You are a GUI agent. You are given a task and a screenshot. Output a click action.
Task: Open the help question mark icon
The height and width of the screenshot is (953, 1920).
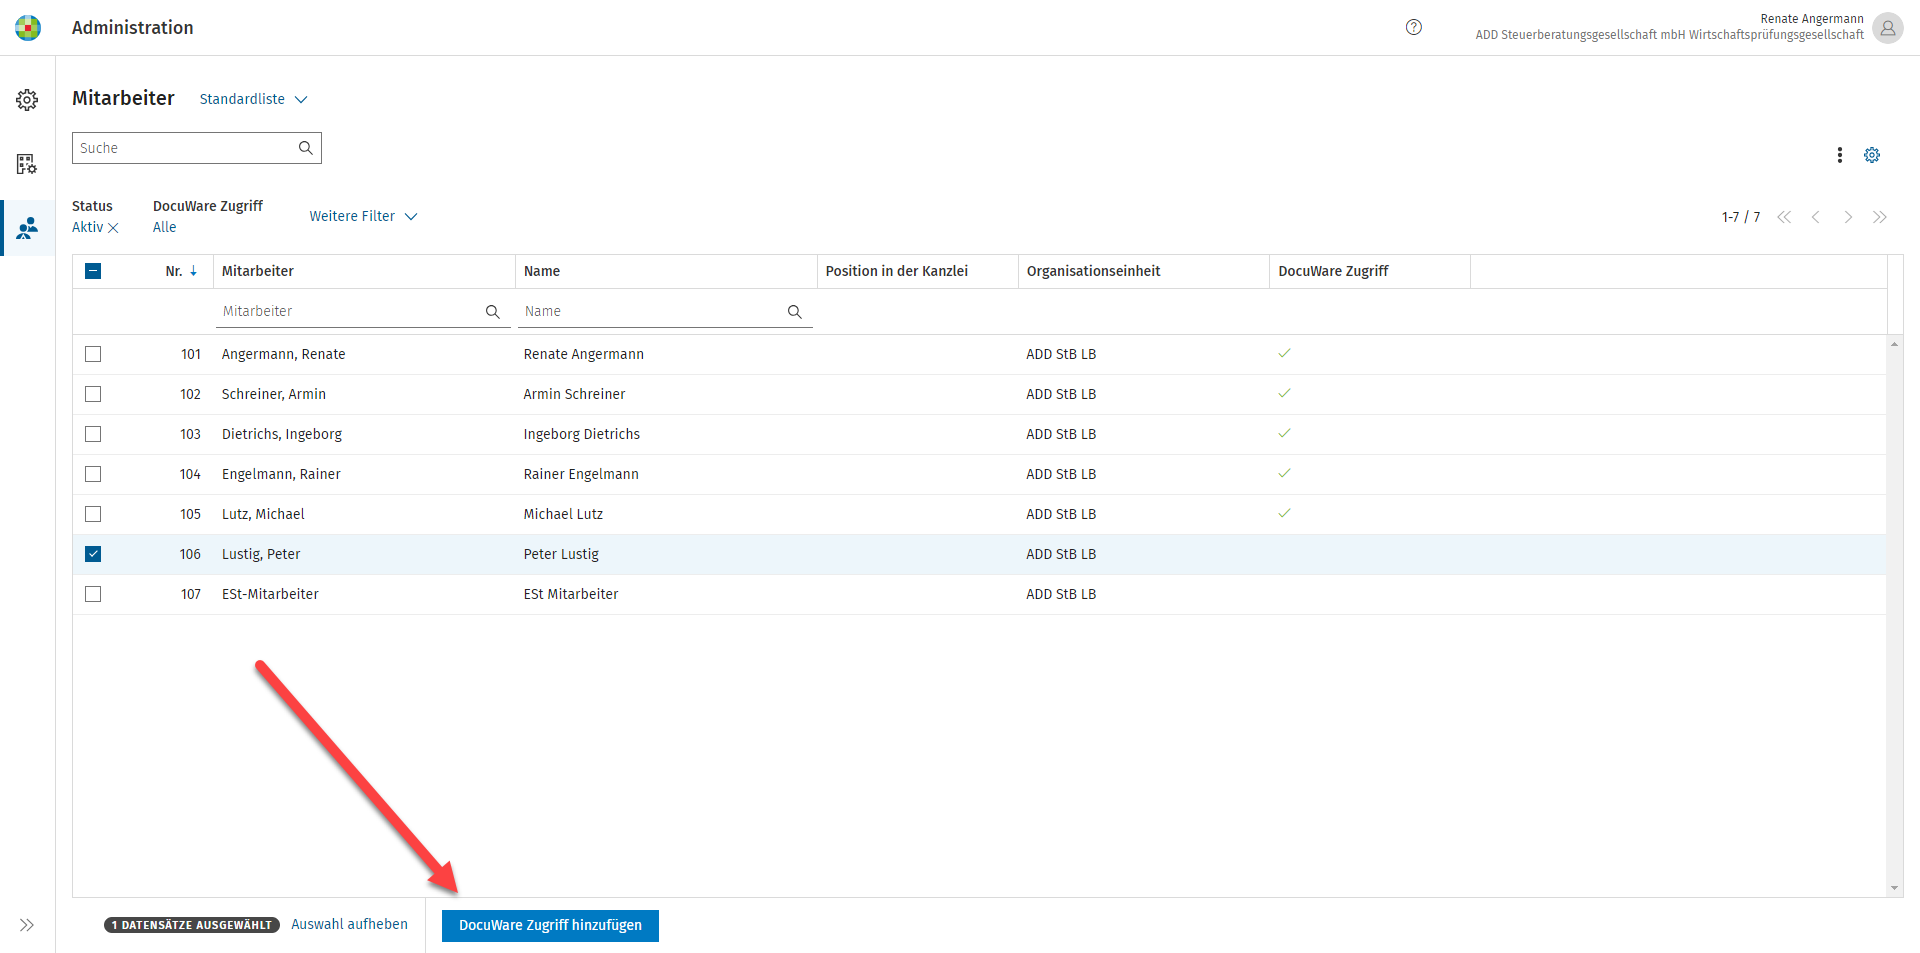[1413, 27]
